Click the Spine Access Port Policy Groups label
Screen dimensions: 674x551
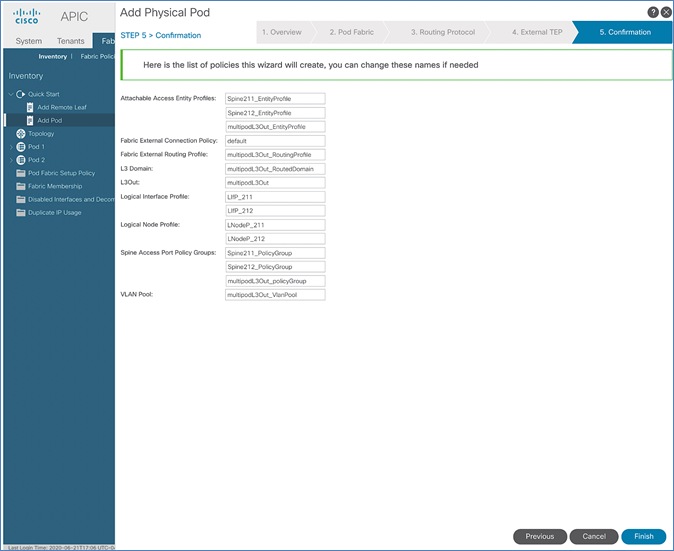click(168, 252)
